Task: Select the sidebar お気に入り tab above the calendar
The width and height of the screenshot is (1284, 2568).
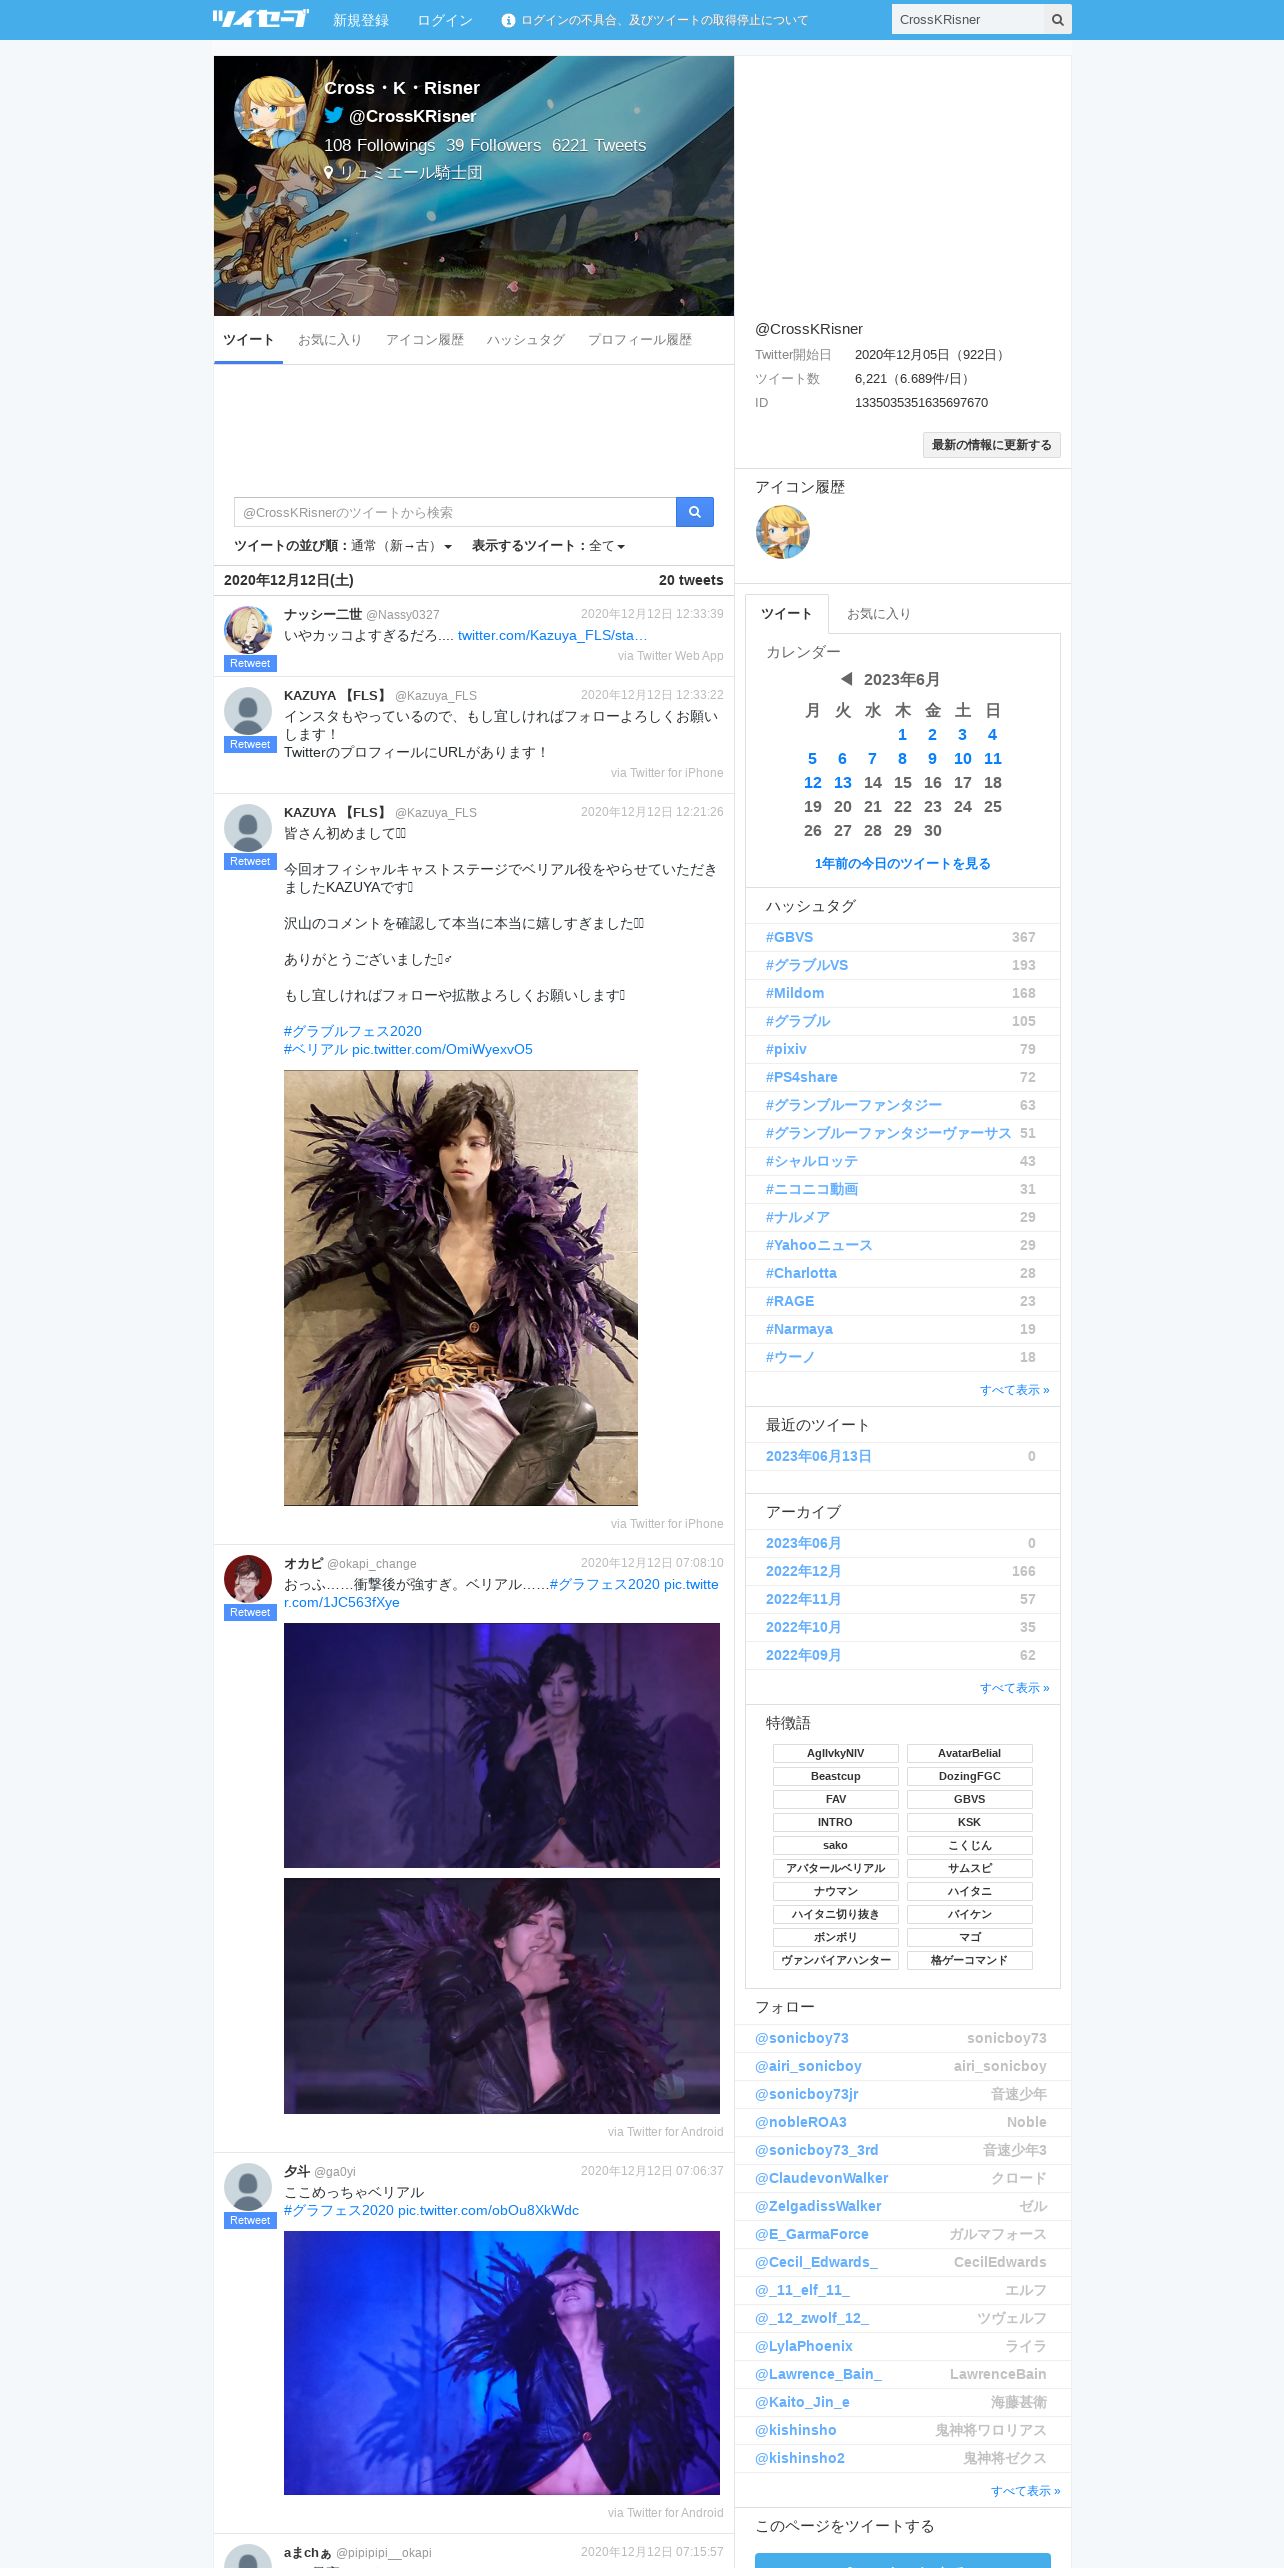Action: pyautogui.click(x=879, y=614)
